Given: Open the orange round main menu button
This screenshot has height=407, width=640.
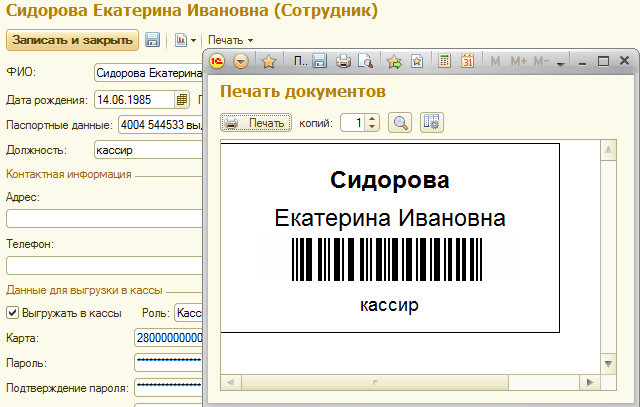Looking at the screenshot, I should click(241, 62).
